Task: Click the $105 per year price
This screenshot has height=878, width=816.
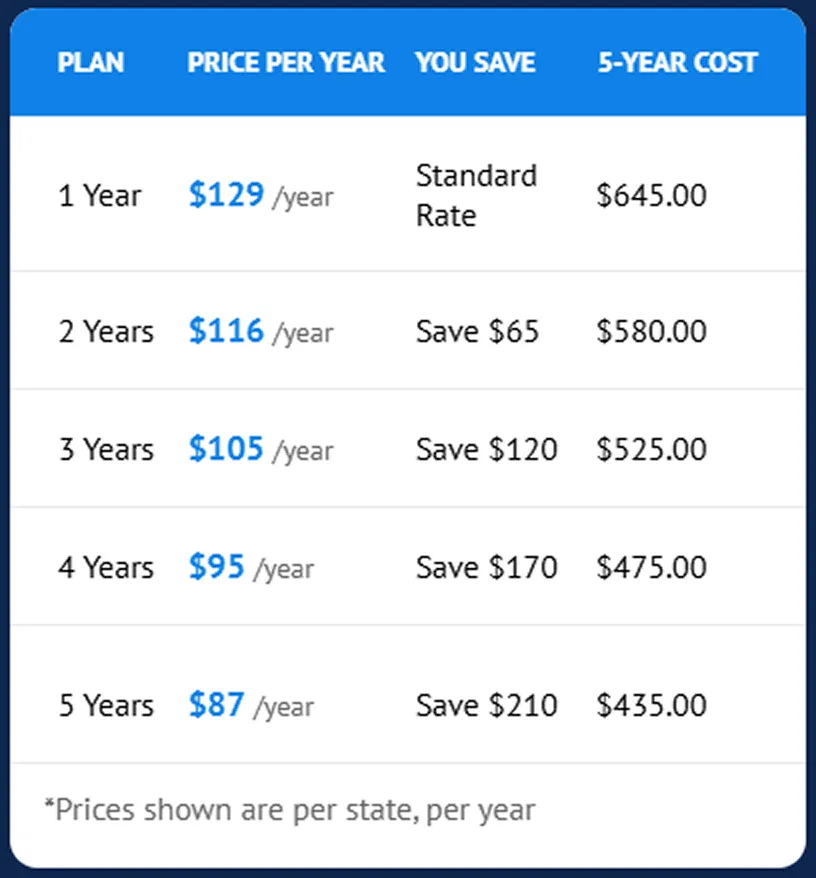Action: click(x=261, y=449)
